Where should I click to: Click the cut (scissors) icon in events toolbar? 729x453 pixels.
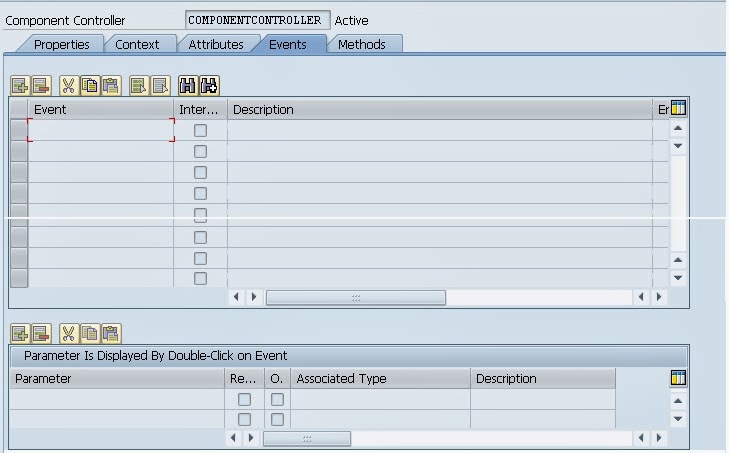68,86
